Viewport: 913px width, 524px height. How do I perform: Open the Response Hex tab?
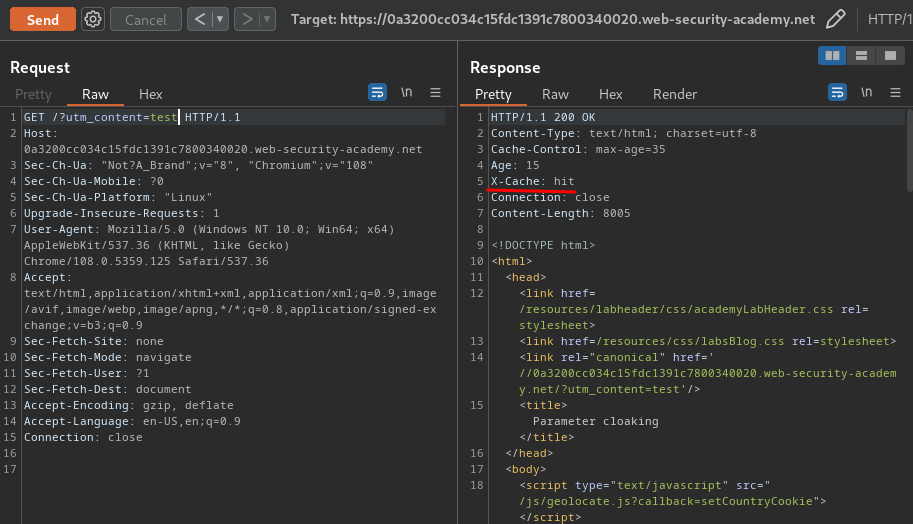610,94
